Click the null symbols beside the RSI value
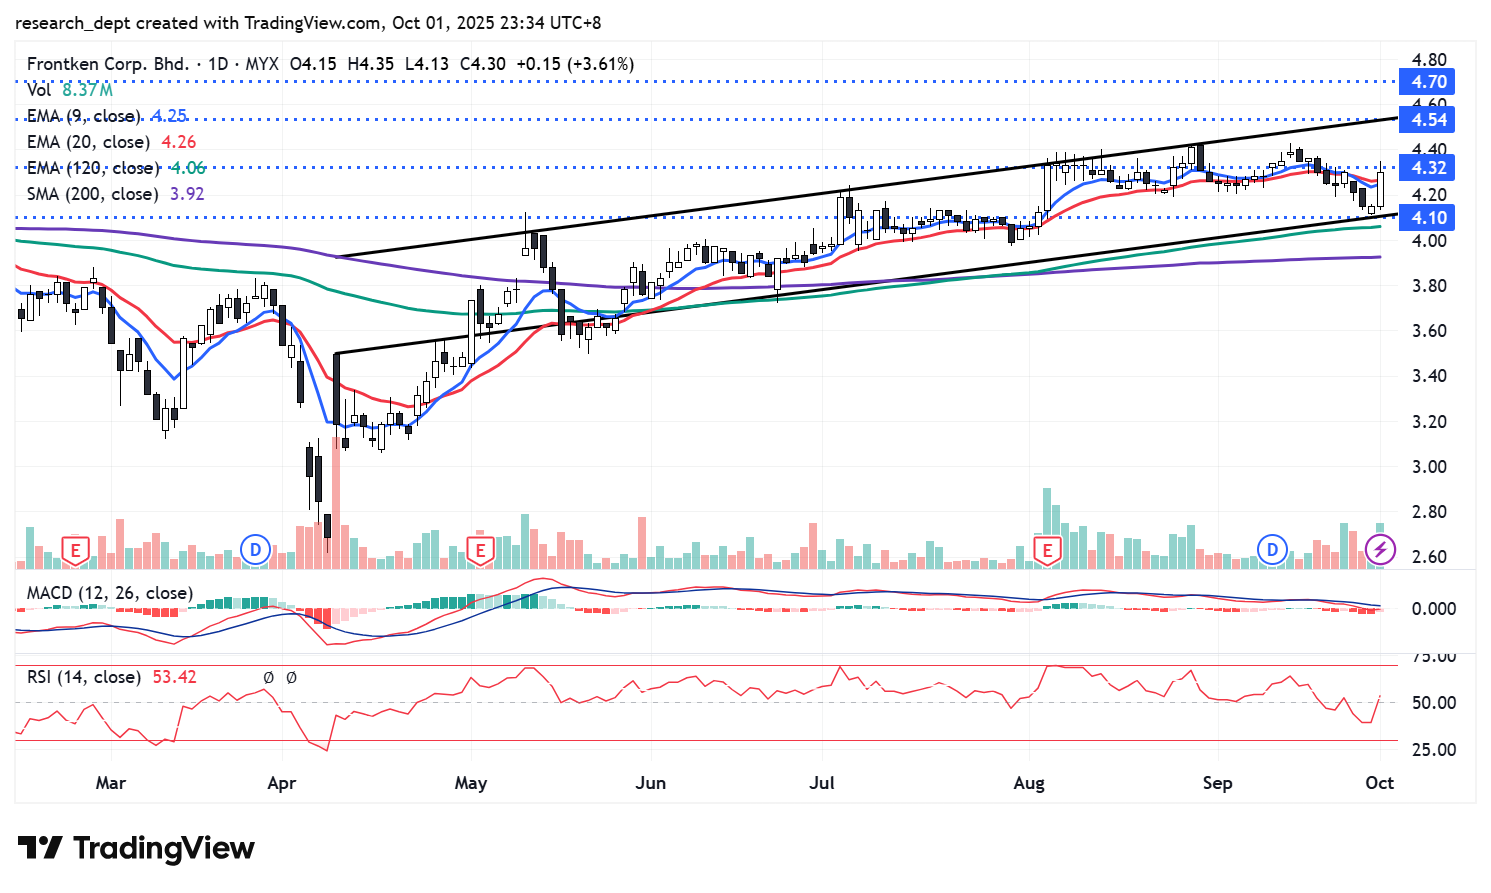This screenshot has height=893, width=1491. point(280,678)
